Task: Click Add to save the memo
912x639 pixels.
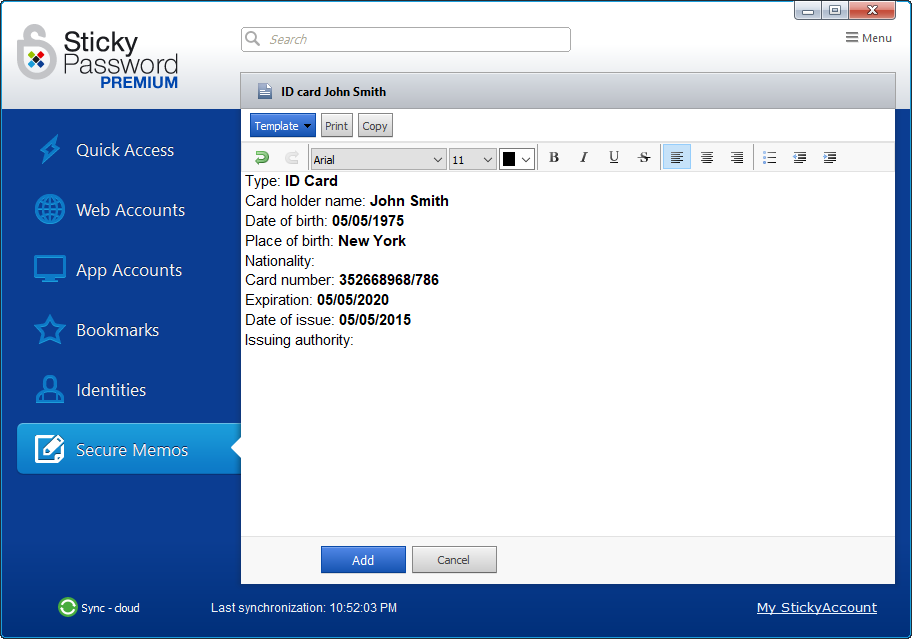Action: pyautogui.click(x=363, y=560)
